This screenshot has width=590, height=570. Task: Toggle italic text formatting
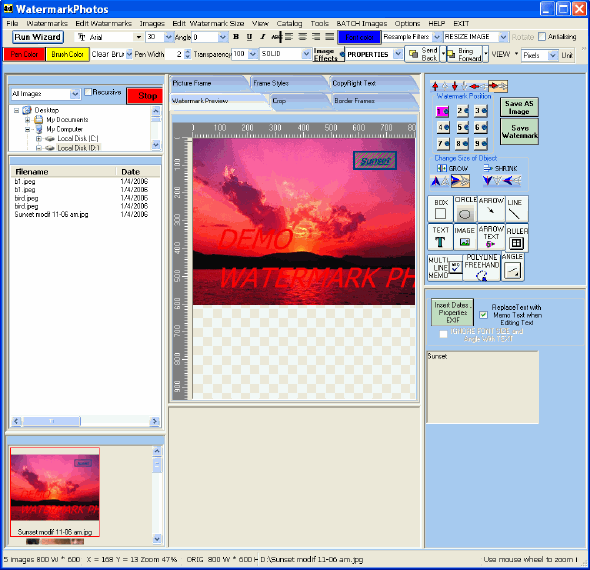262,37
